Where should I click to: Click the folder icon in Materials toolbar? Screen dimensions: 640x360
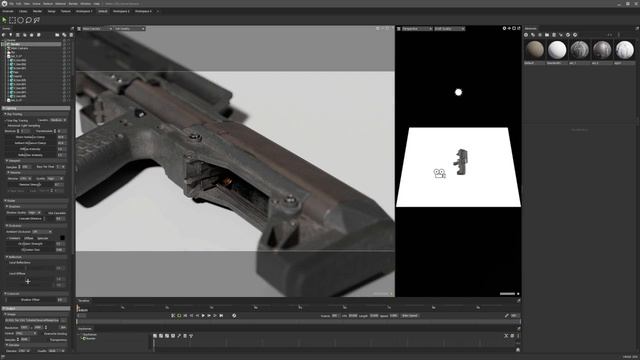pyautogui.click(x=547, y=35)
